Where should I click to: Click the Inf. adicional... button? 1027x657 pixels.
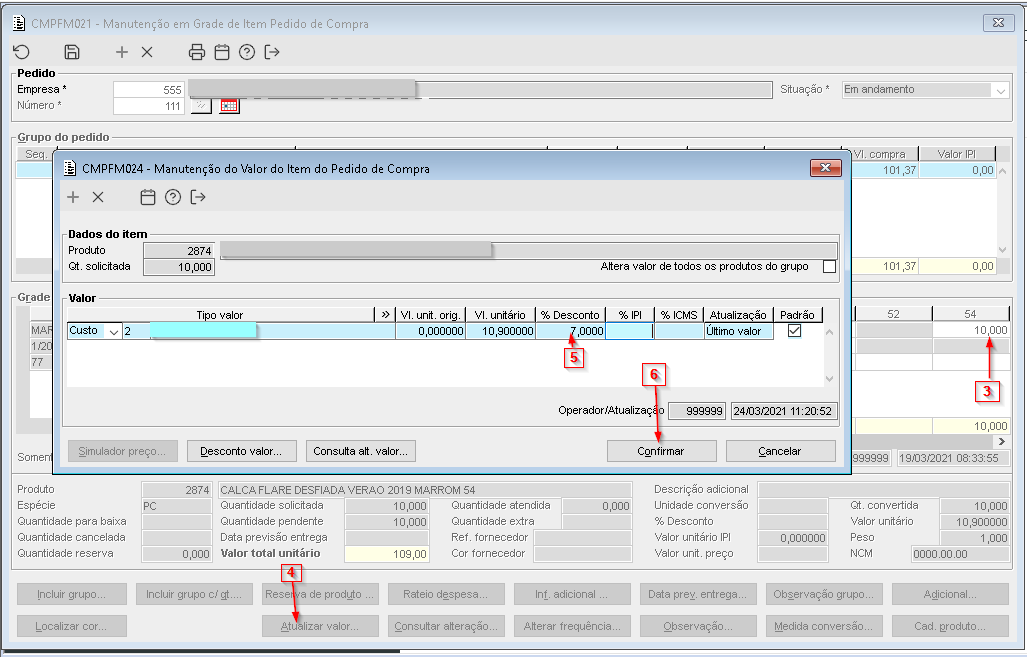(x=572, y=595)
